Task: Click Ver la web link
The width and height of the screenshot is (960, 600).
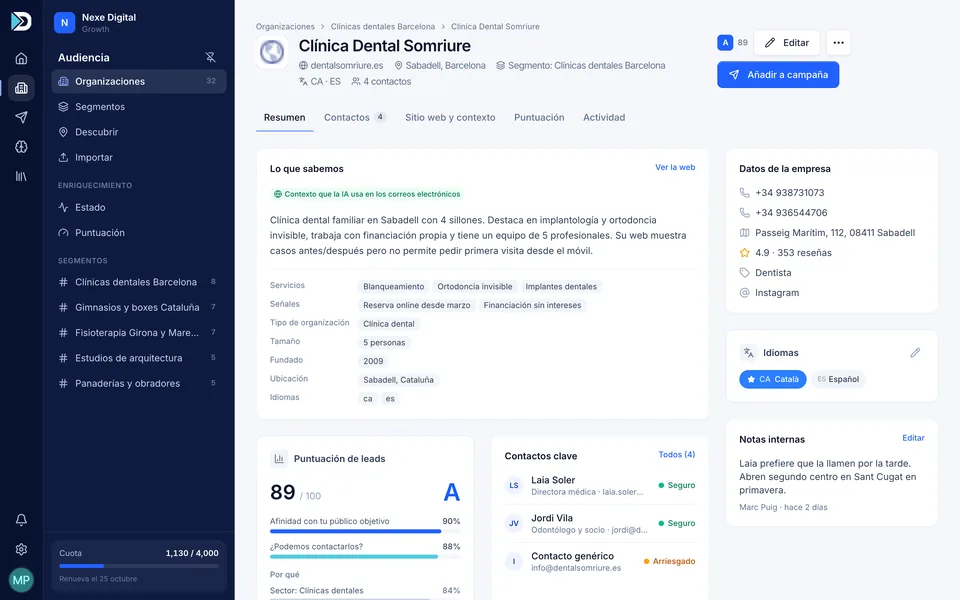Action: [x=675, y=167]
